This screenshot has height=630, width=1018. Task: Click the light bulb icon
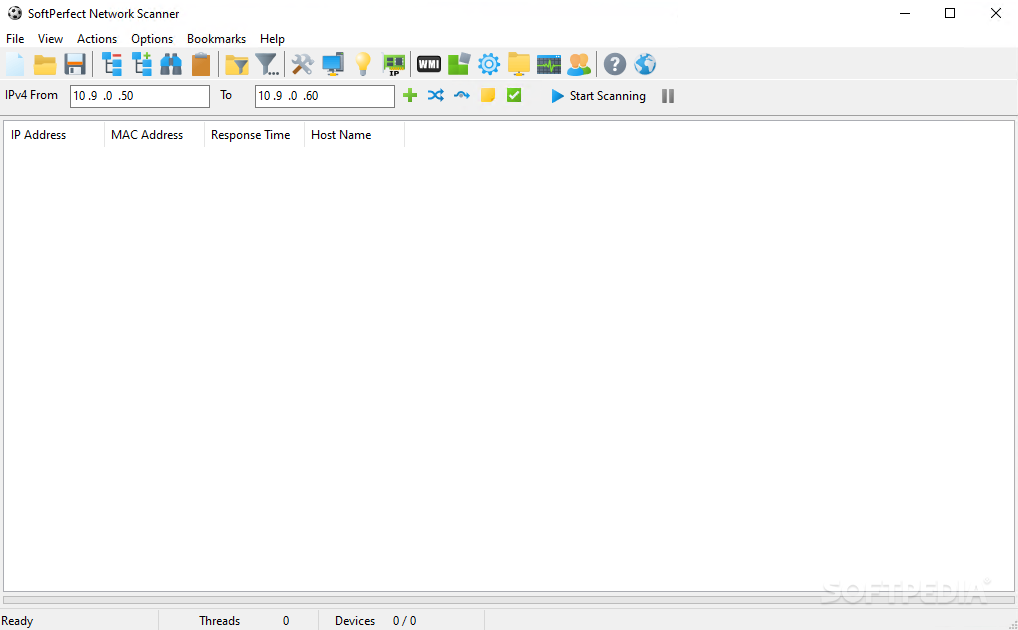[x=363, y=64]
